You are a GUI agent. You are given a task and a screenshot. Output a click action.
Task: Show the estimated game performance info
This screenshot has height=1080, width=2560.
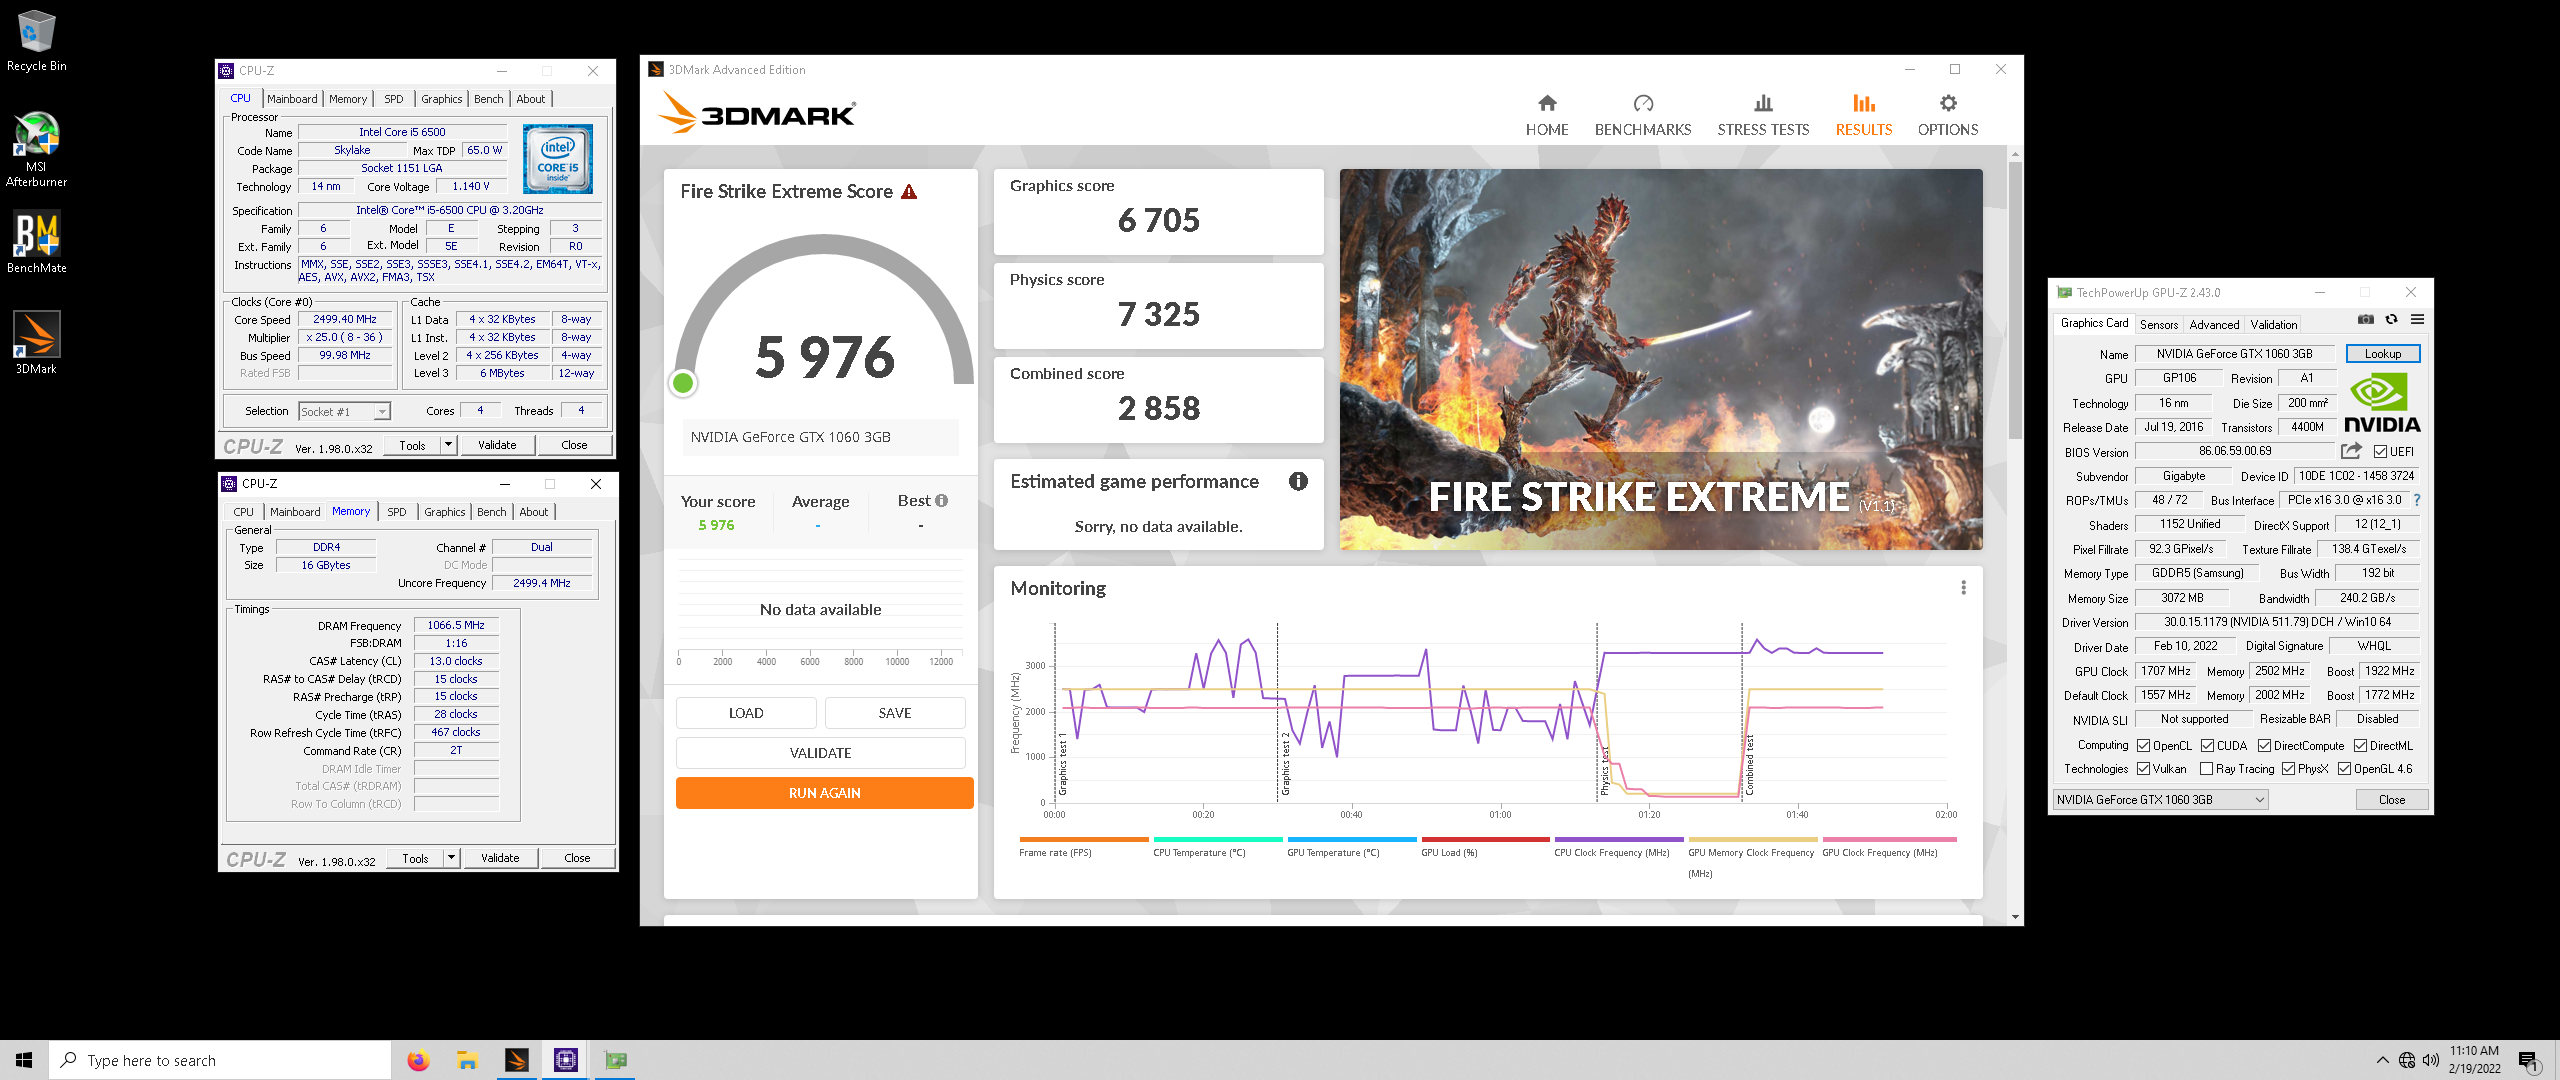tap(1298, 481)
